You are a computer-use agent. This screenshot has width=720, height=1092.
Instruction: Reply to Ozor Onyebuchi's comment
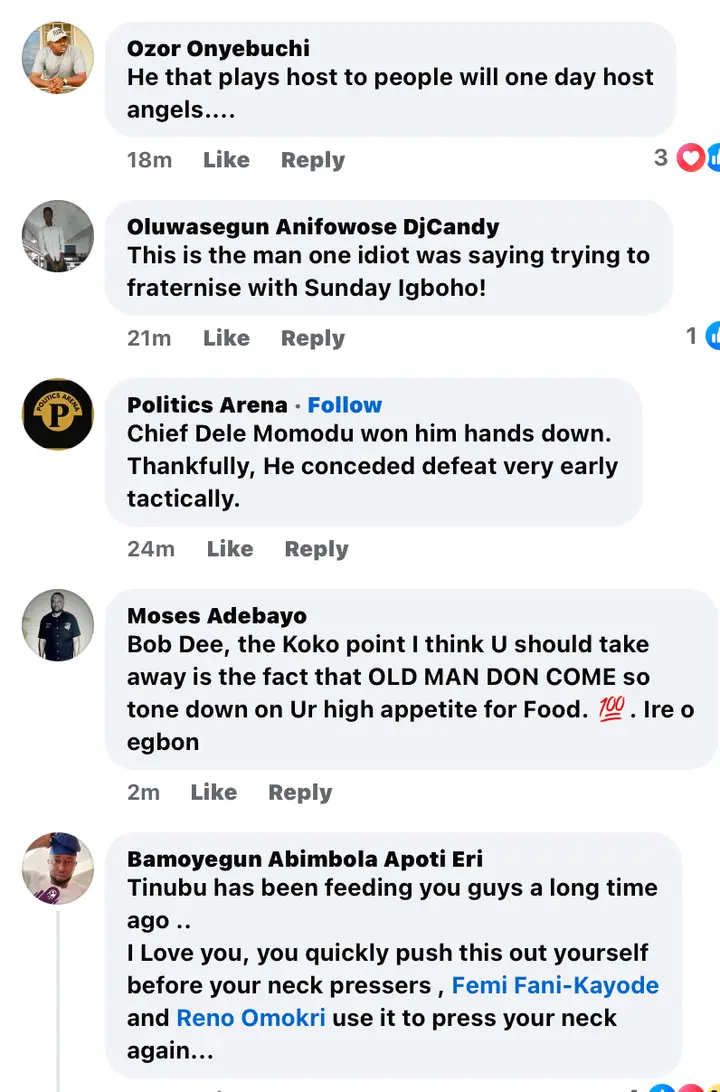[x=312, y=160]
